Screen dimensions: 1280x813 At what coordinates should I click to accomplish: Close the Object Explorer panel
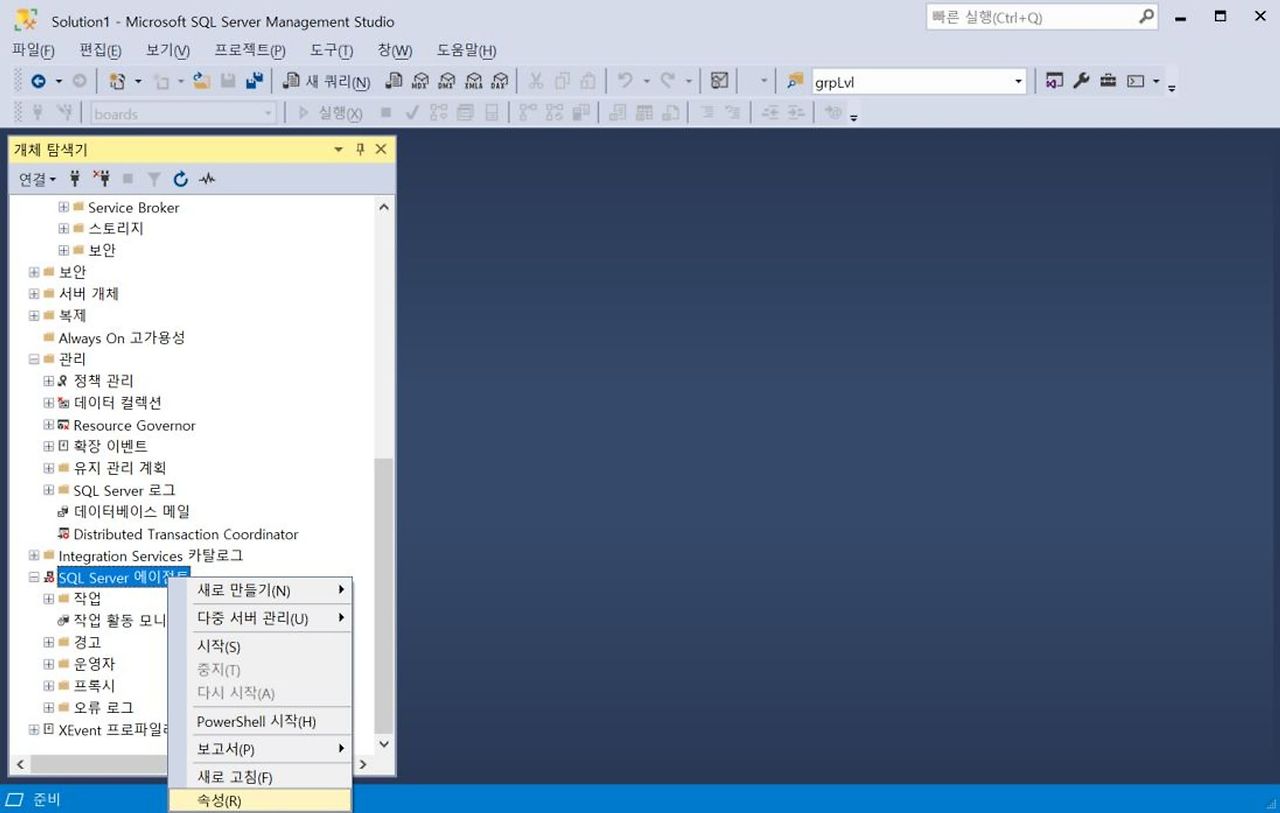click(381, 149)
